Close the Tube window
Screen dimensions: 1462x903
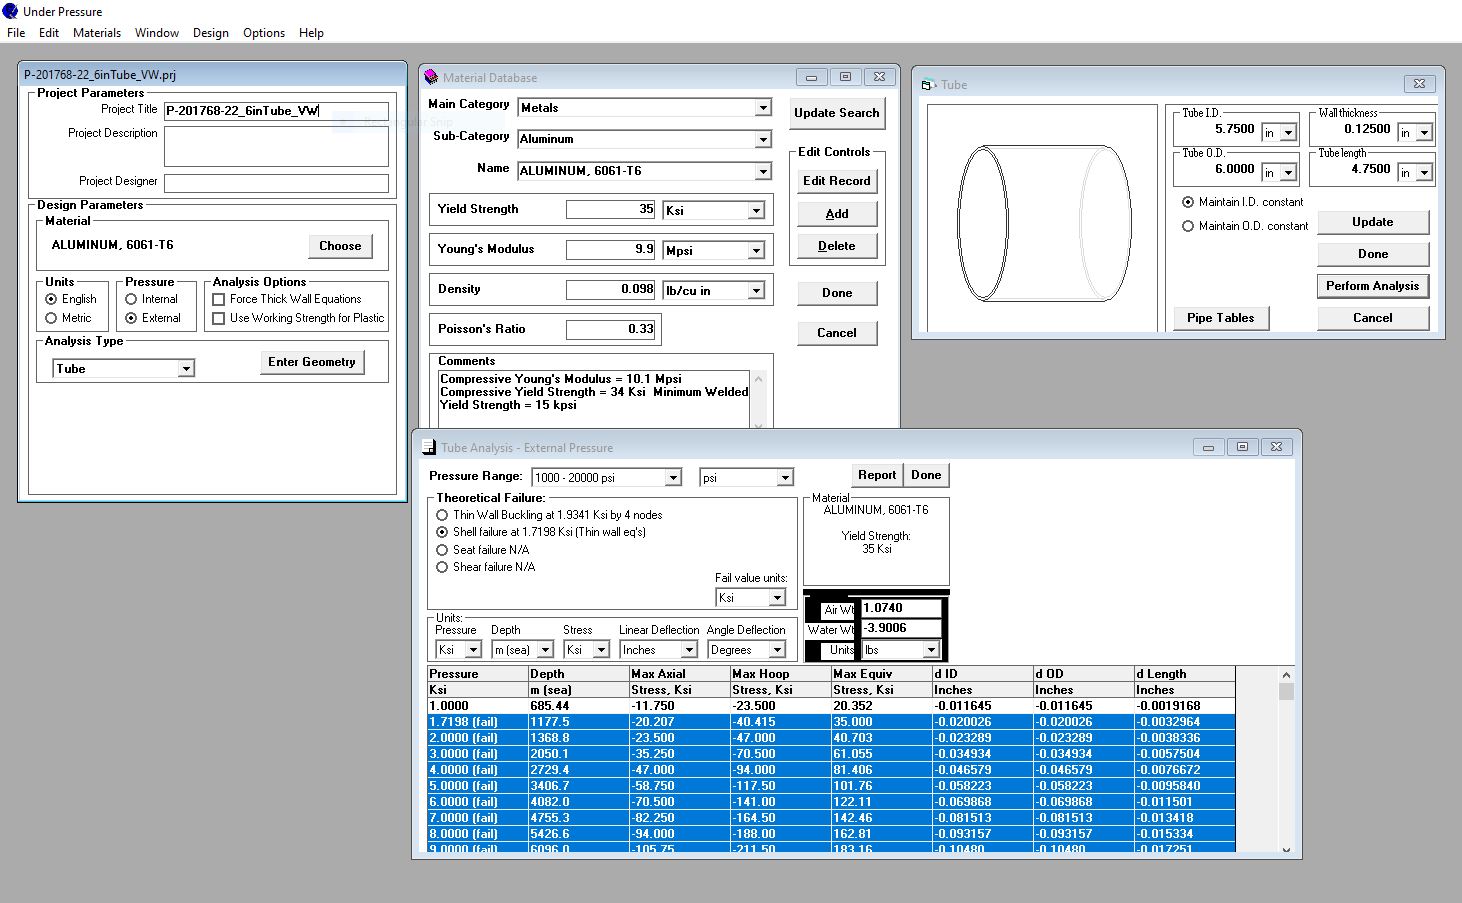(x=1420, y=84)
